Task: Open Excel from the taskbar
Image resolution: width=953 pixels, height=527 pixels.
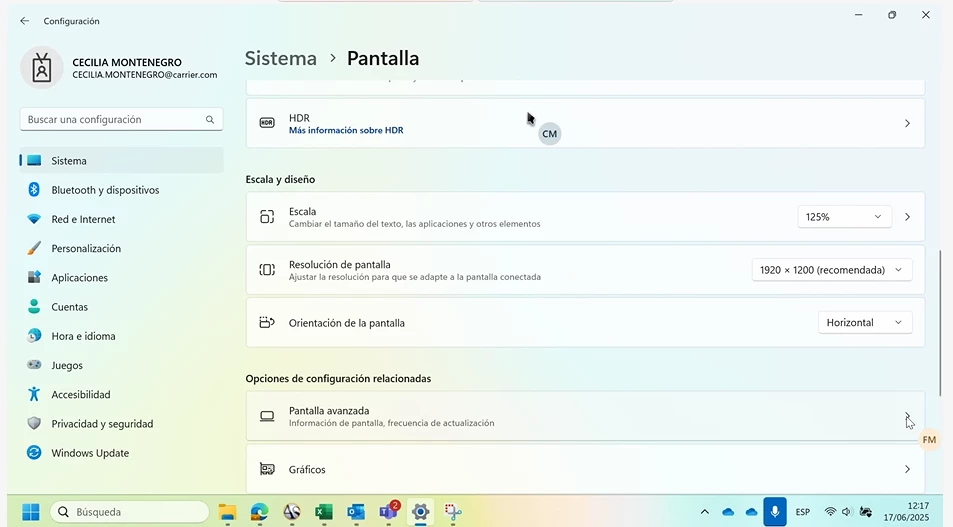Action: click(324, 512)
